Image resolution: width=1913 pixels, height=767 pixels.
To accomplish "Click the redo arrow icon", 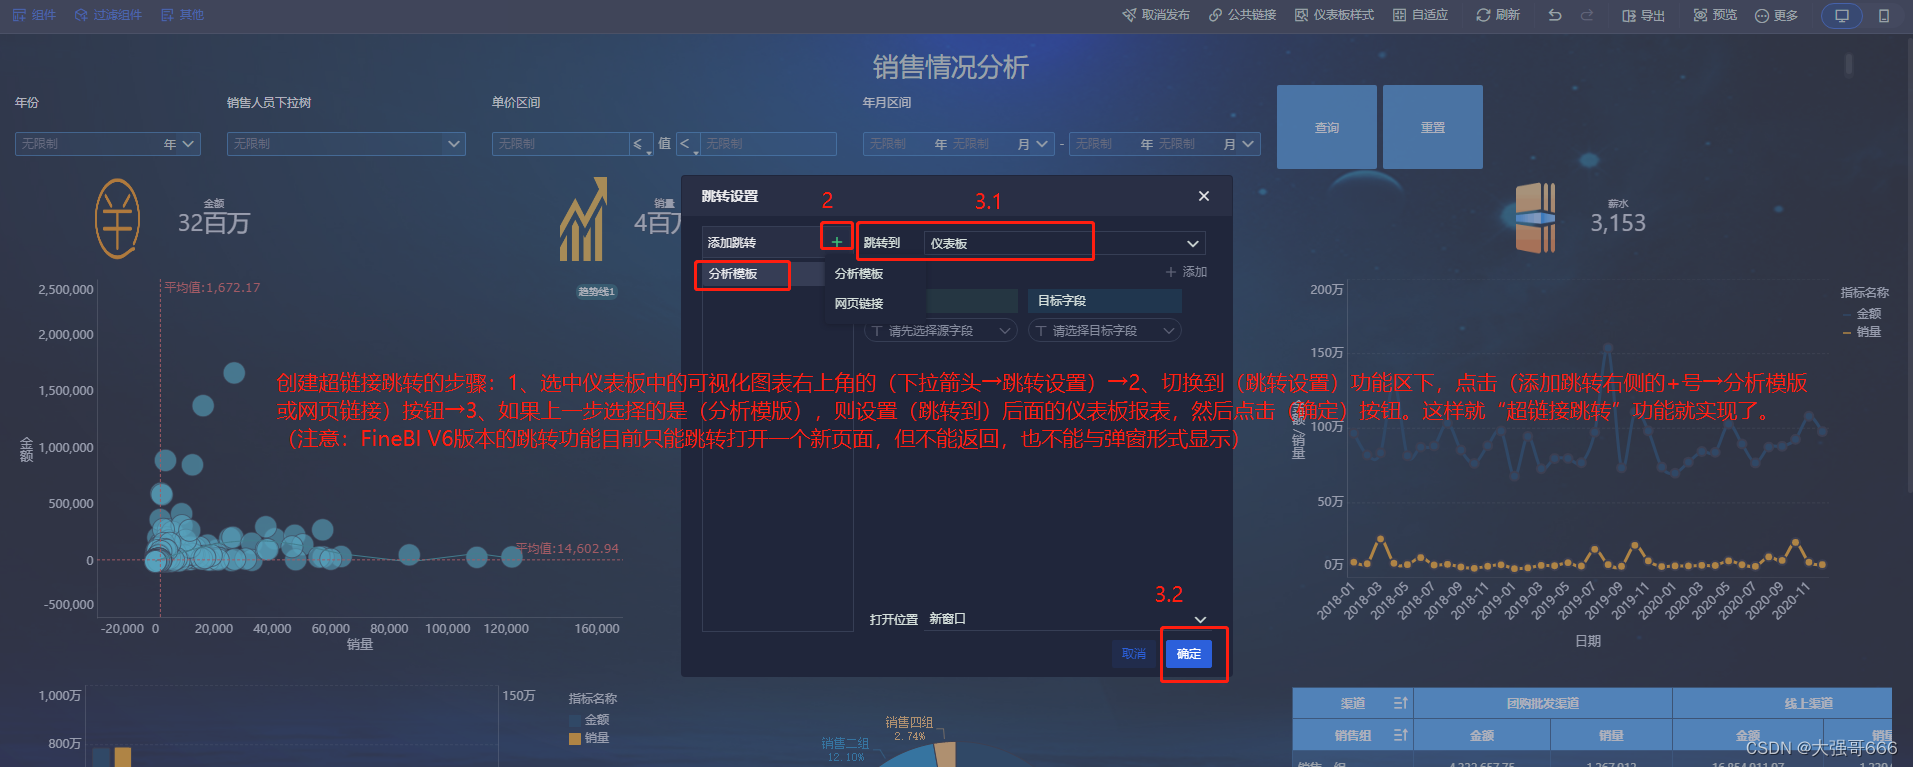I will tap(1587, 15).
